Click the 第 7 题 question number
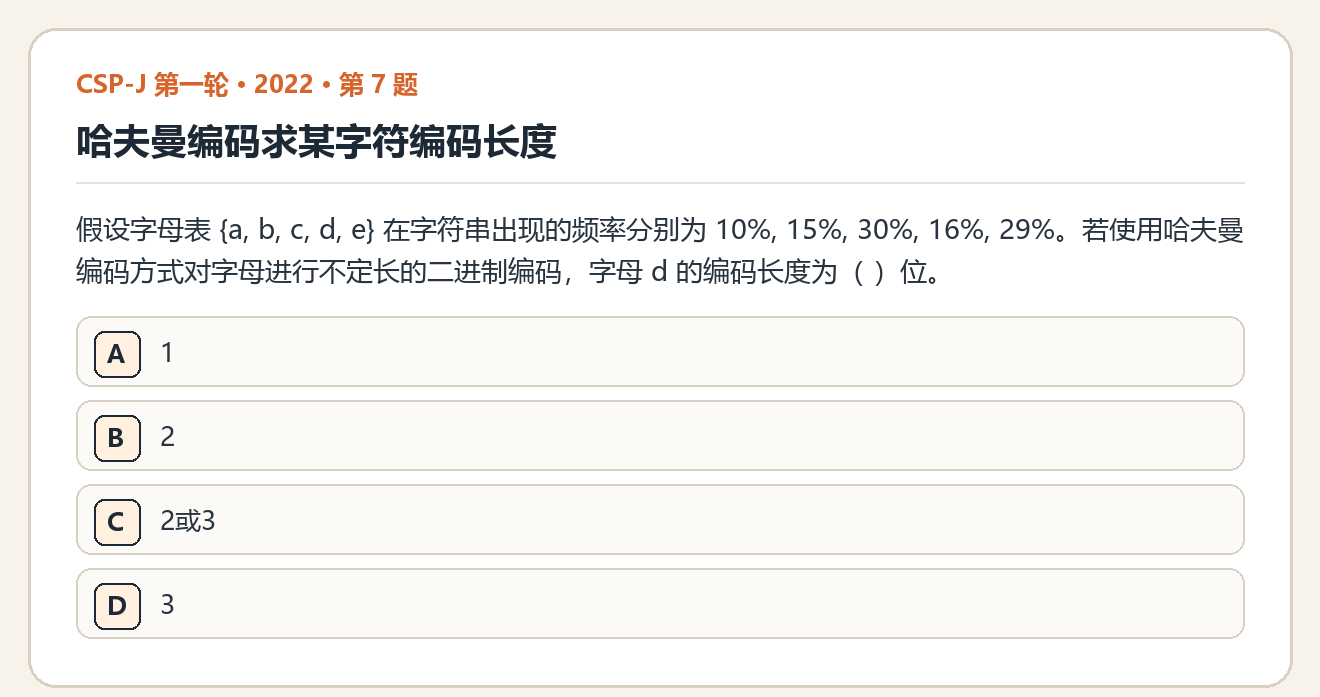This screenshot has height=697, width=1320. (x=378, y=85)
